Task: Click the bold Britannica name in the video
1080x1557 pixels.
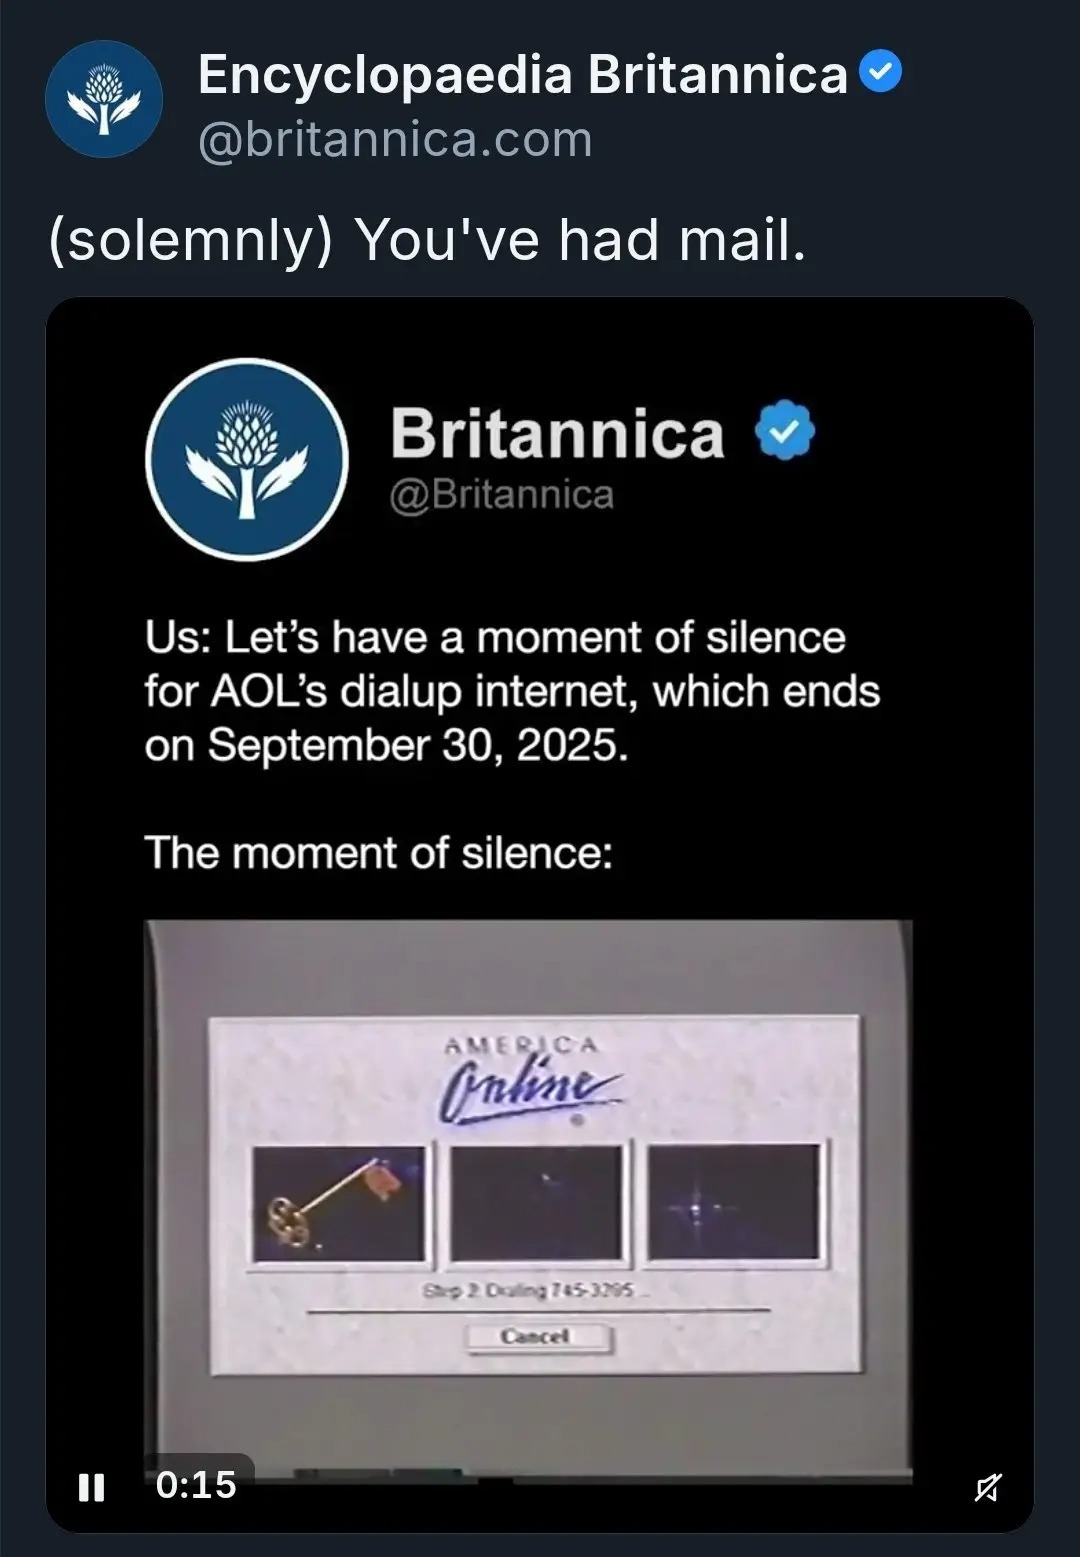Action: pos(556,434)
